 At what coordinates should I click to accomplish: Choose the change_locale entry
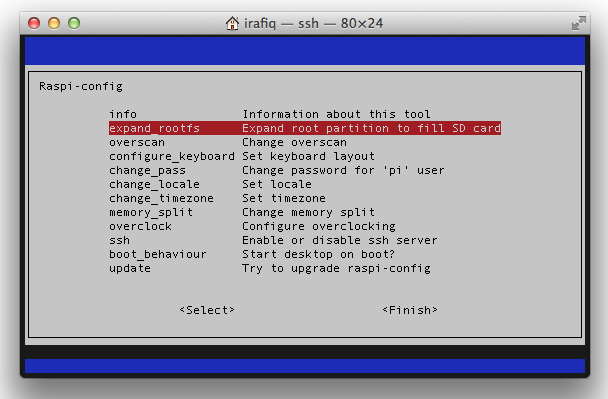pos(154,184)
